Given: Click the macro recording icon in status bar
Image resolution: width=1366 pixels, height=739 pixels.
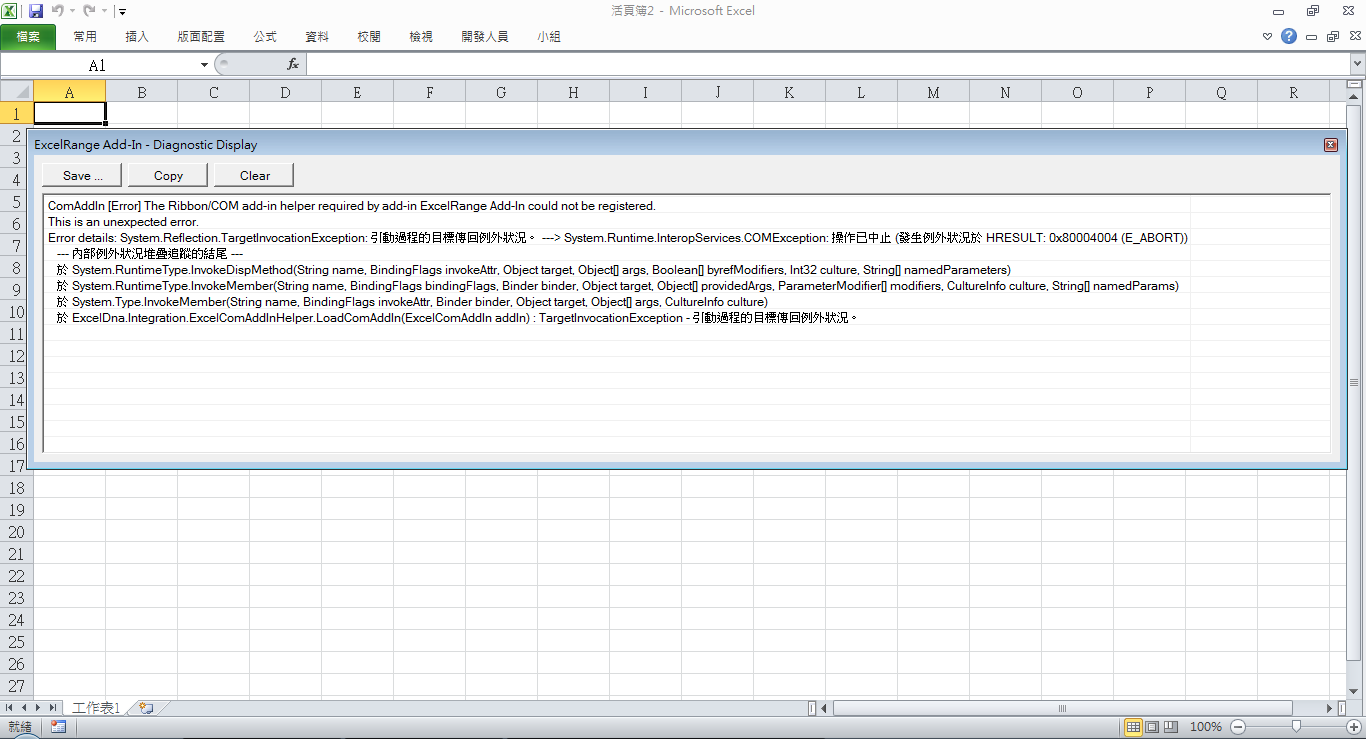Looking at the screenshot, I should tap(58, 727).
